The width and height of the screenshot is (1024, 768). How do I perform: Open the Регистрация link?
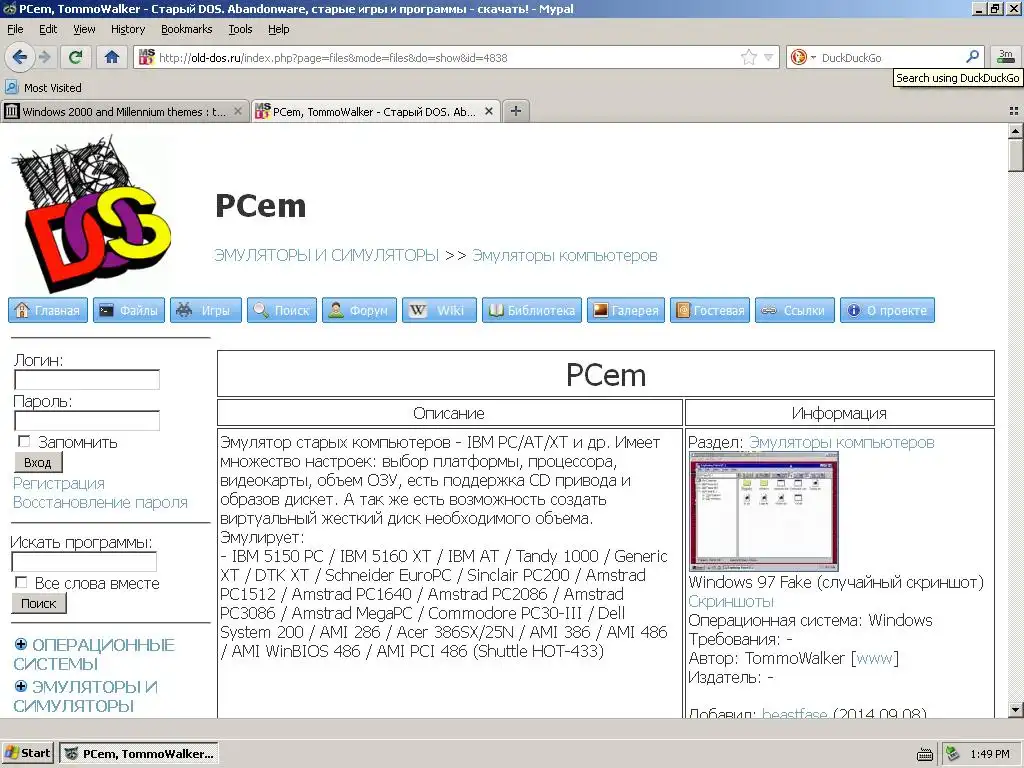click(59, 483)
